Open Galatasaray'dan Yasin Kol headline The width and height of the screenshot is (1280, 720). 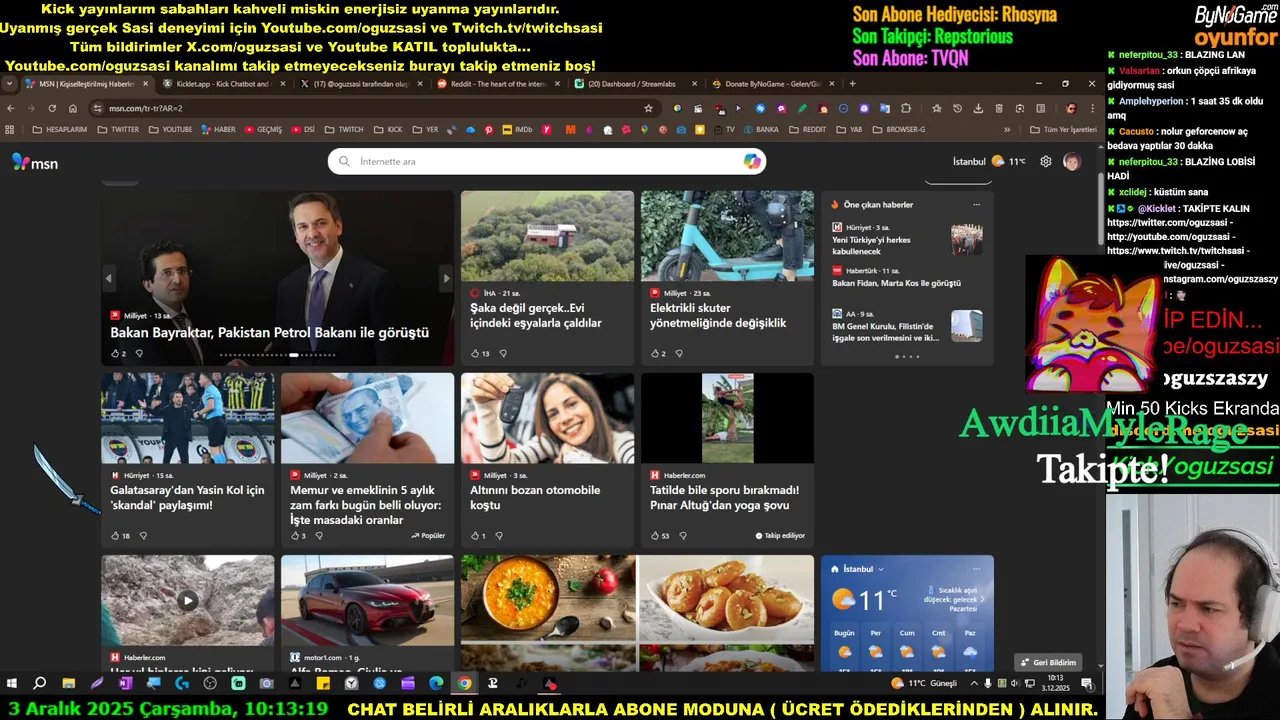pyautogui.click(x=187, y=498)
